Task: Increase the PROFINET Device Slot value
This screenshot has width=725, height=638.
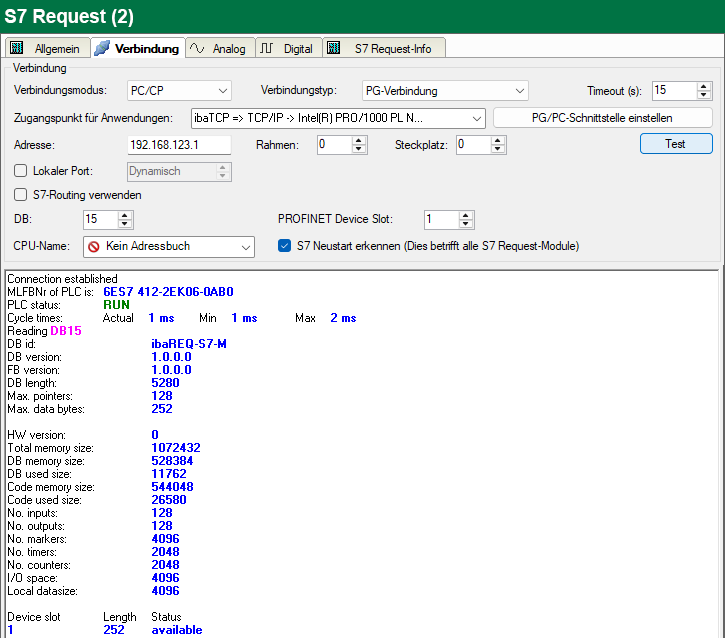Action: coord(467,215)
